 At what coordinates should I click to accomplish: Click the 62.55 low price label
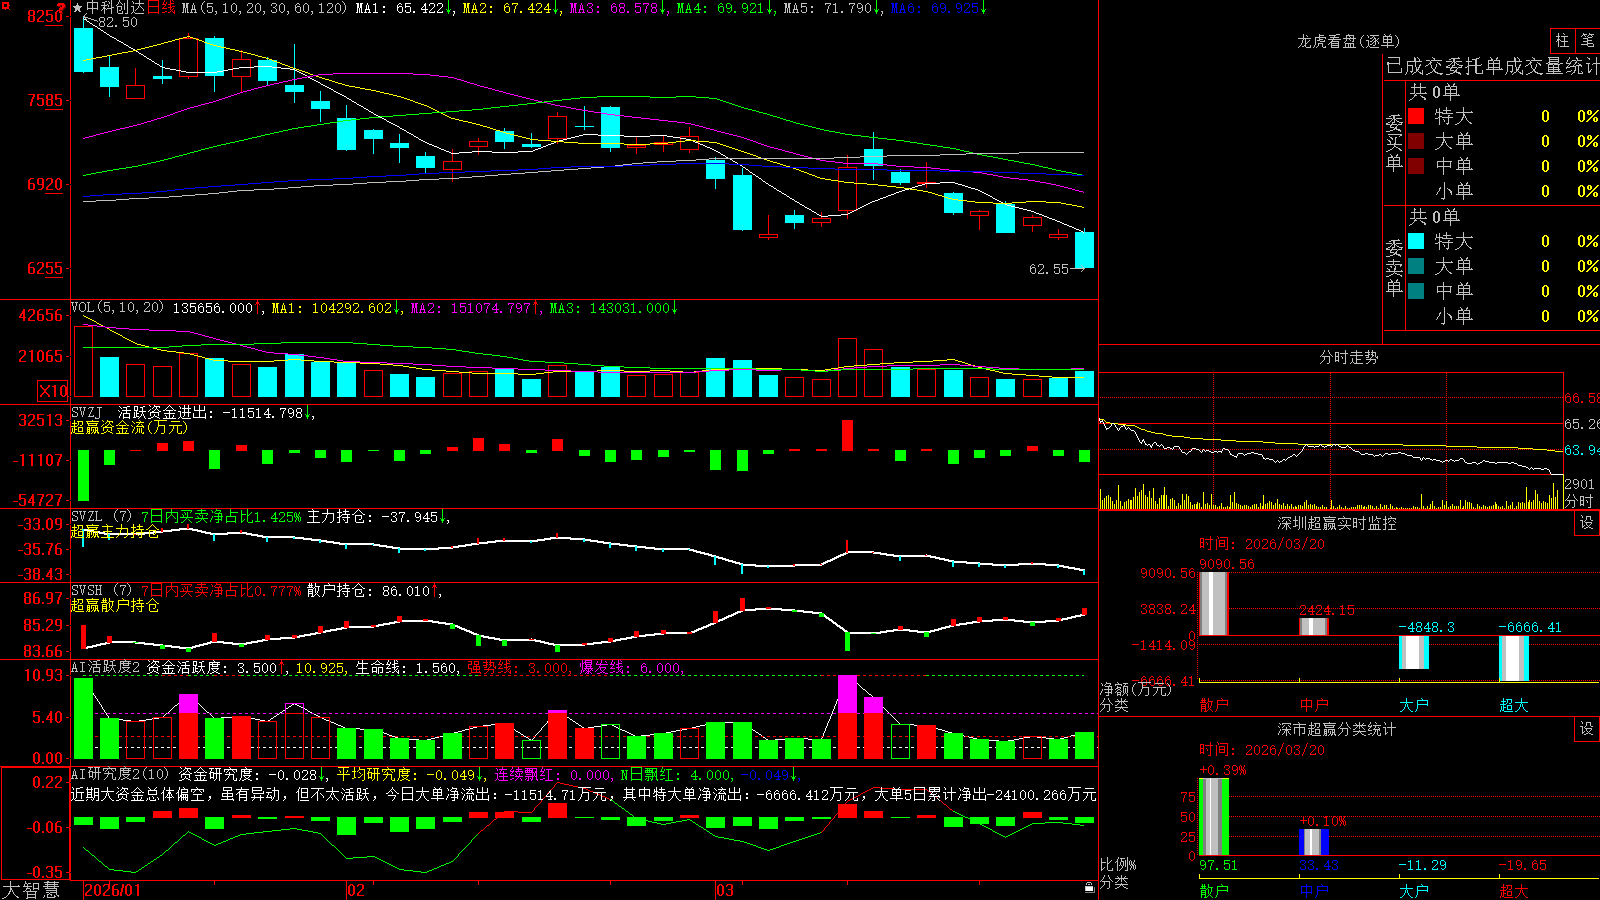click(1049, 269)
